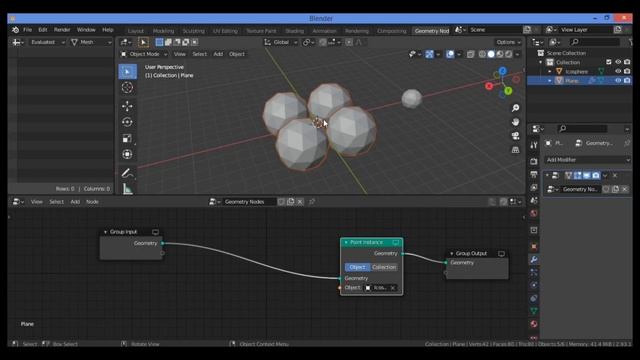Open the Material properties tab icon
The height and width of the screenshot is (360, 640).
click(x=534, y=324)
